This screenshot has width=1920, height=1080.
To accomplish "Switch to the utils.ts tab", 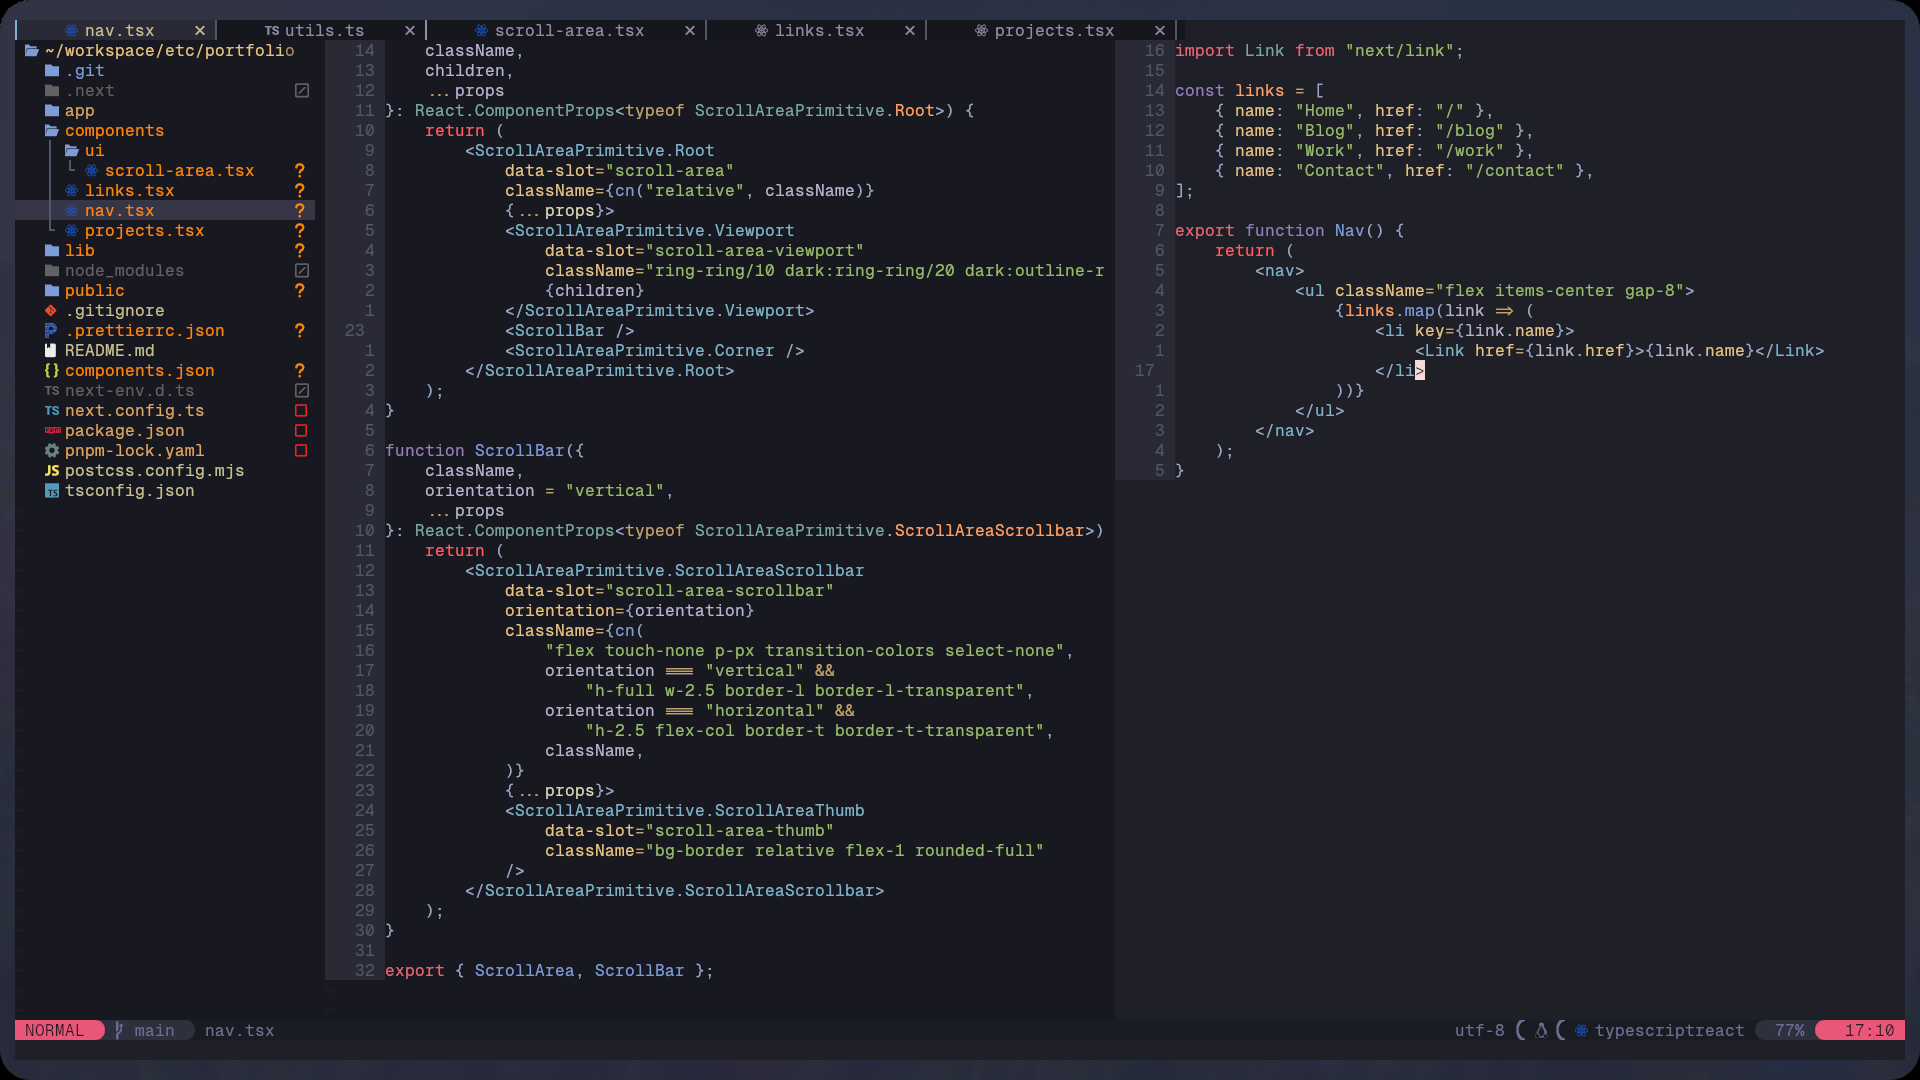I will click(314, 31).
